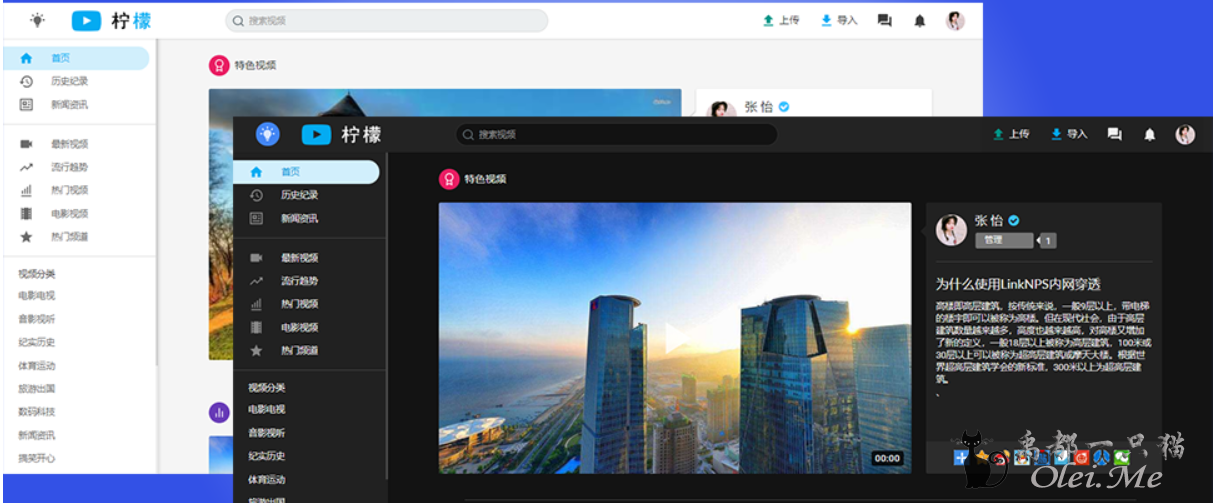
Task: Click 导入 import in the light window header
Action: pyautogui.click(x=839, y=20)
